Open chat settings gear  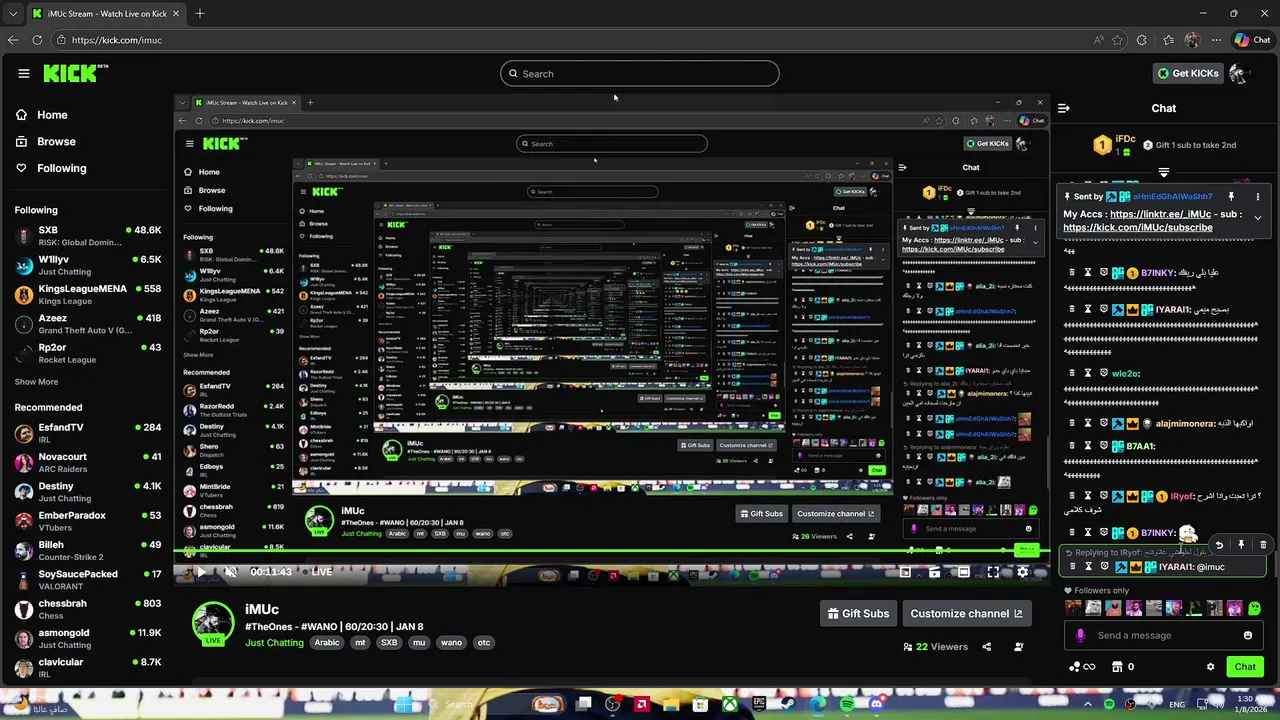tap(1210, 667)
